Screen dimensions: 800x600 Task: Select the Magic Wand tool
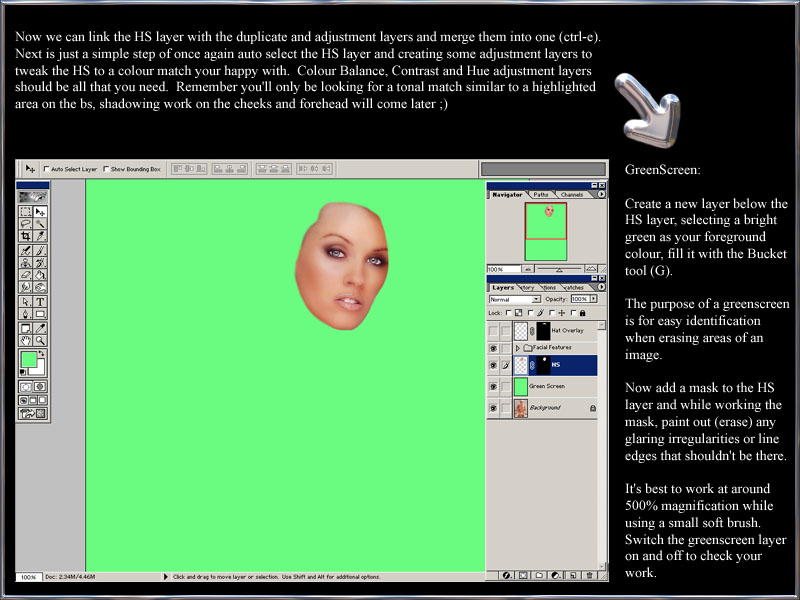tap(40, 223)
